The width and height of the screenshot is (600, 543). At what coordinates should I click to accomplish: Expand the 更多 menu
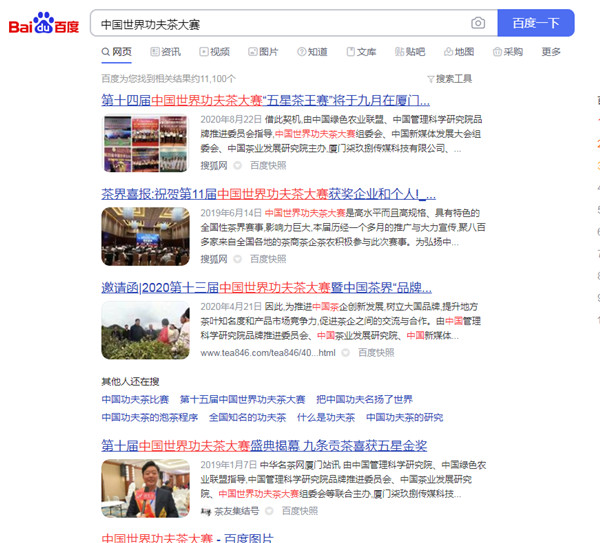[551, 52]
